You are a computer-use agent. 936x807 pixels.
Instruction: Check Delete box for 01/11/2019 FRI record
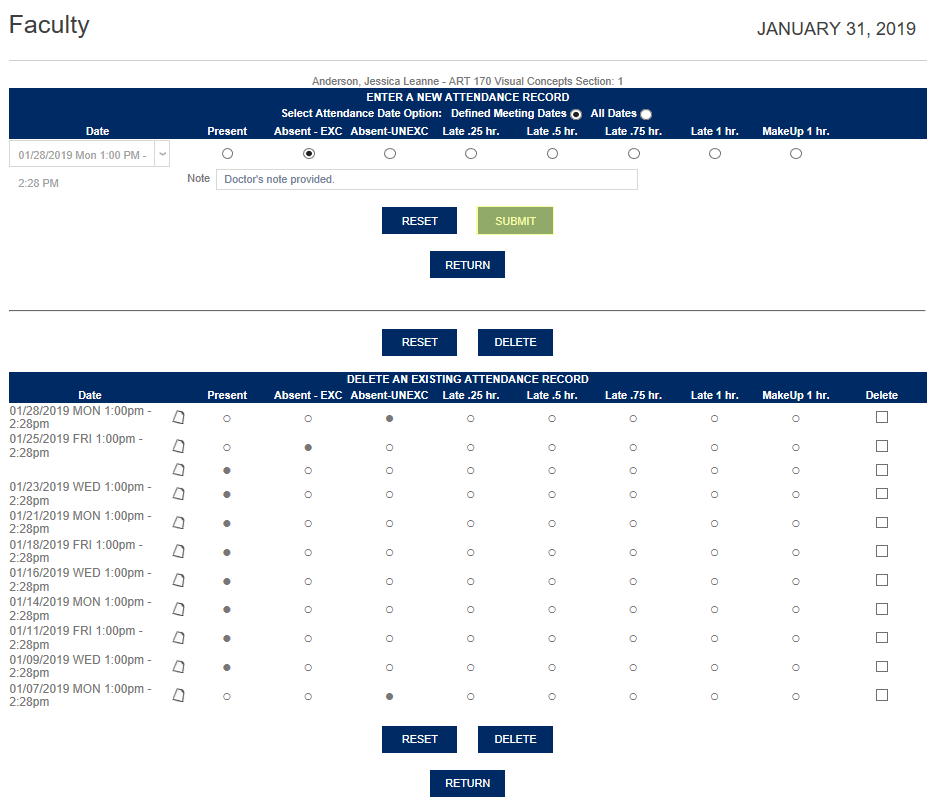coord(882,637)
